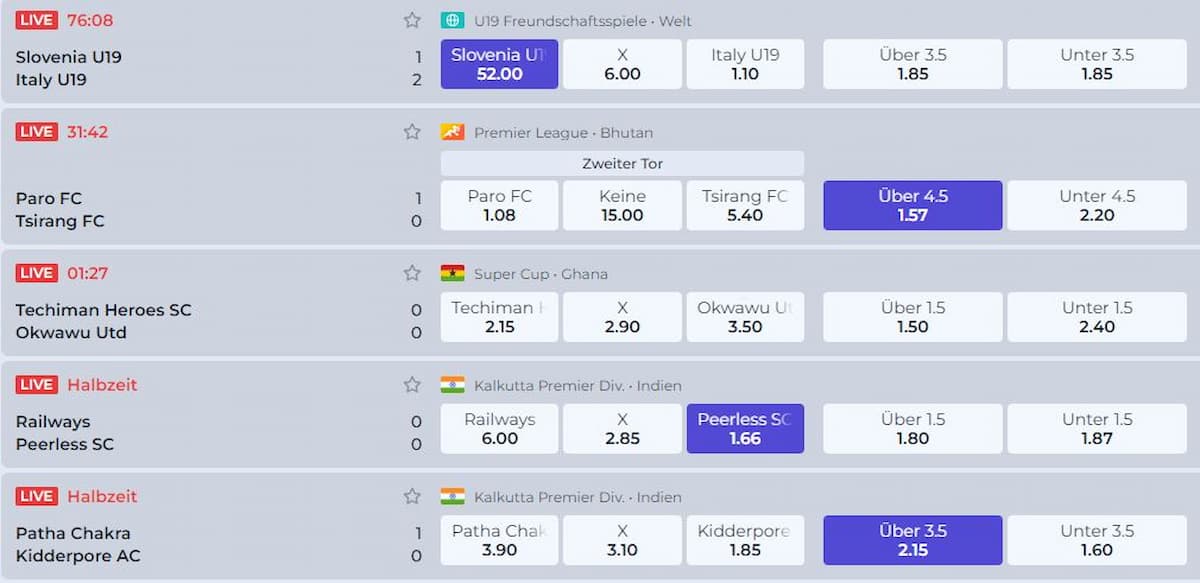Star the Paro FC vs Tsirang FC match
Image resolution: width=1200 pixels, height=583 pixels.
point(412,132)
